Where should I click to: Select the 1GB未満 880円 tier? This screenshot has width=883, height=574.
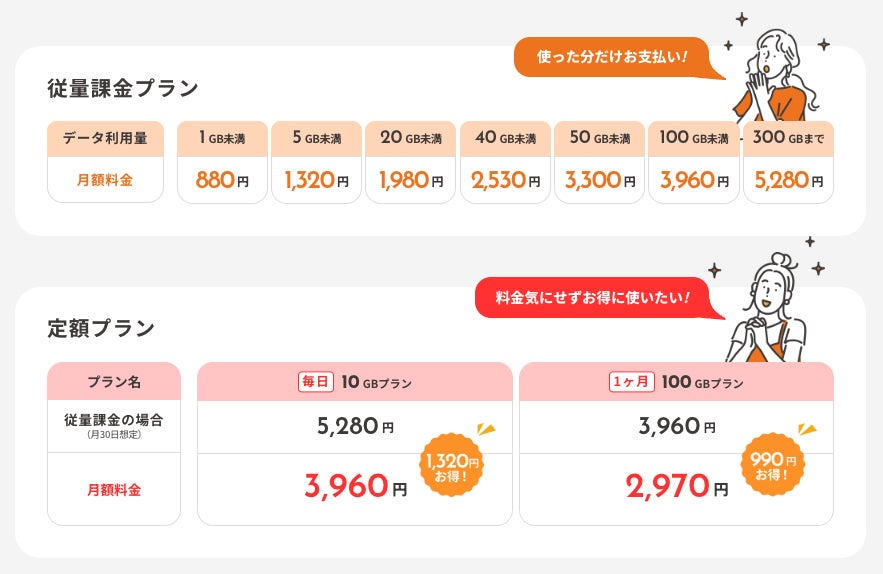pos(220,161)
